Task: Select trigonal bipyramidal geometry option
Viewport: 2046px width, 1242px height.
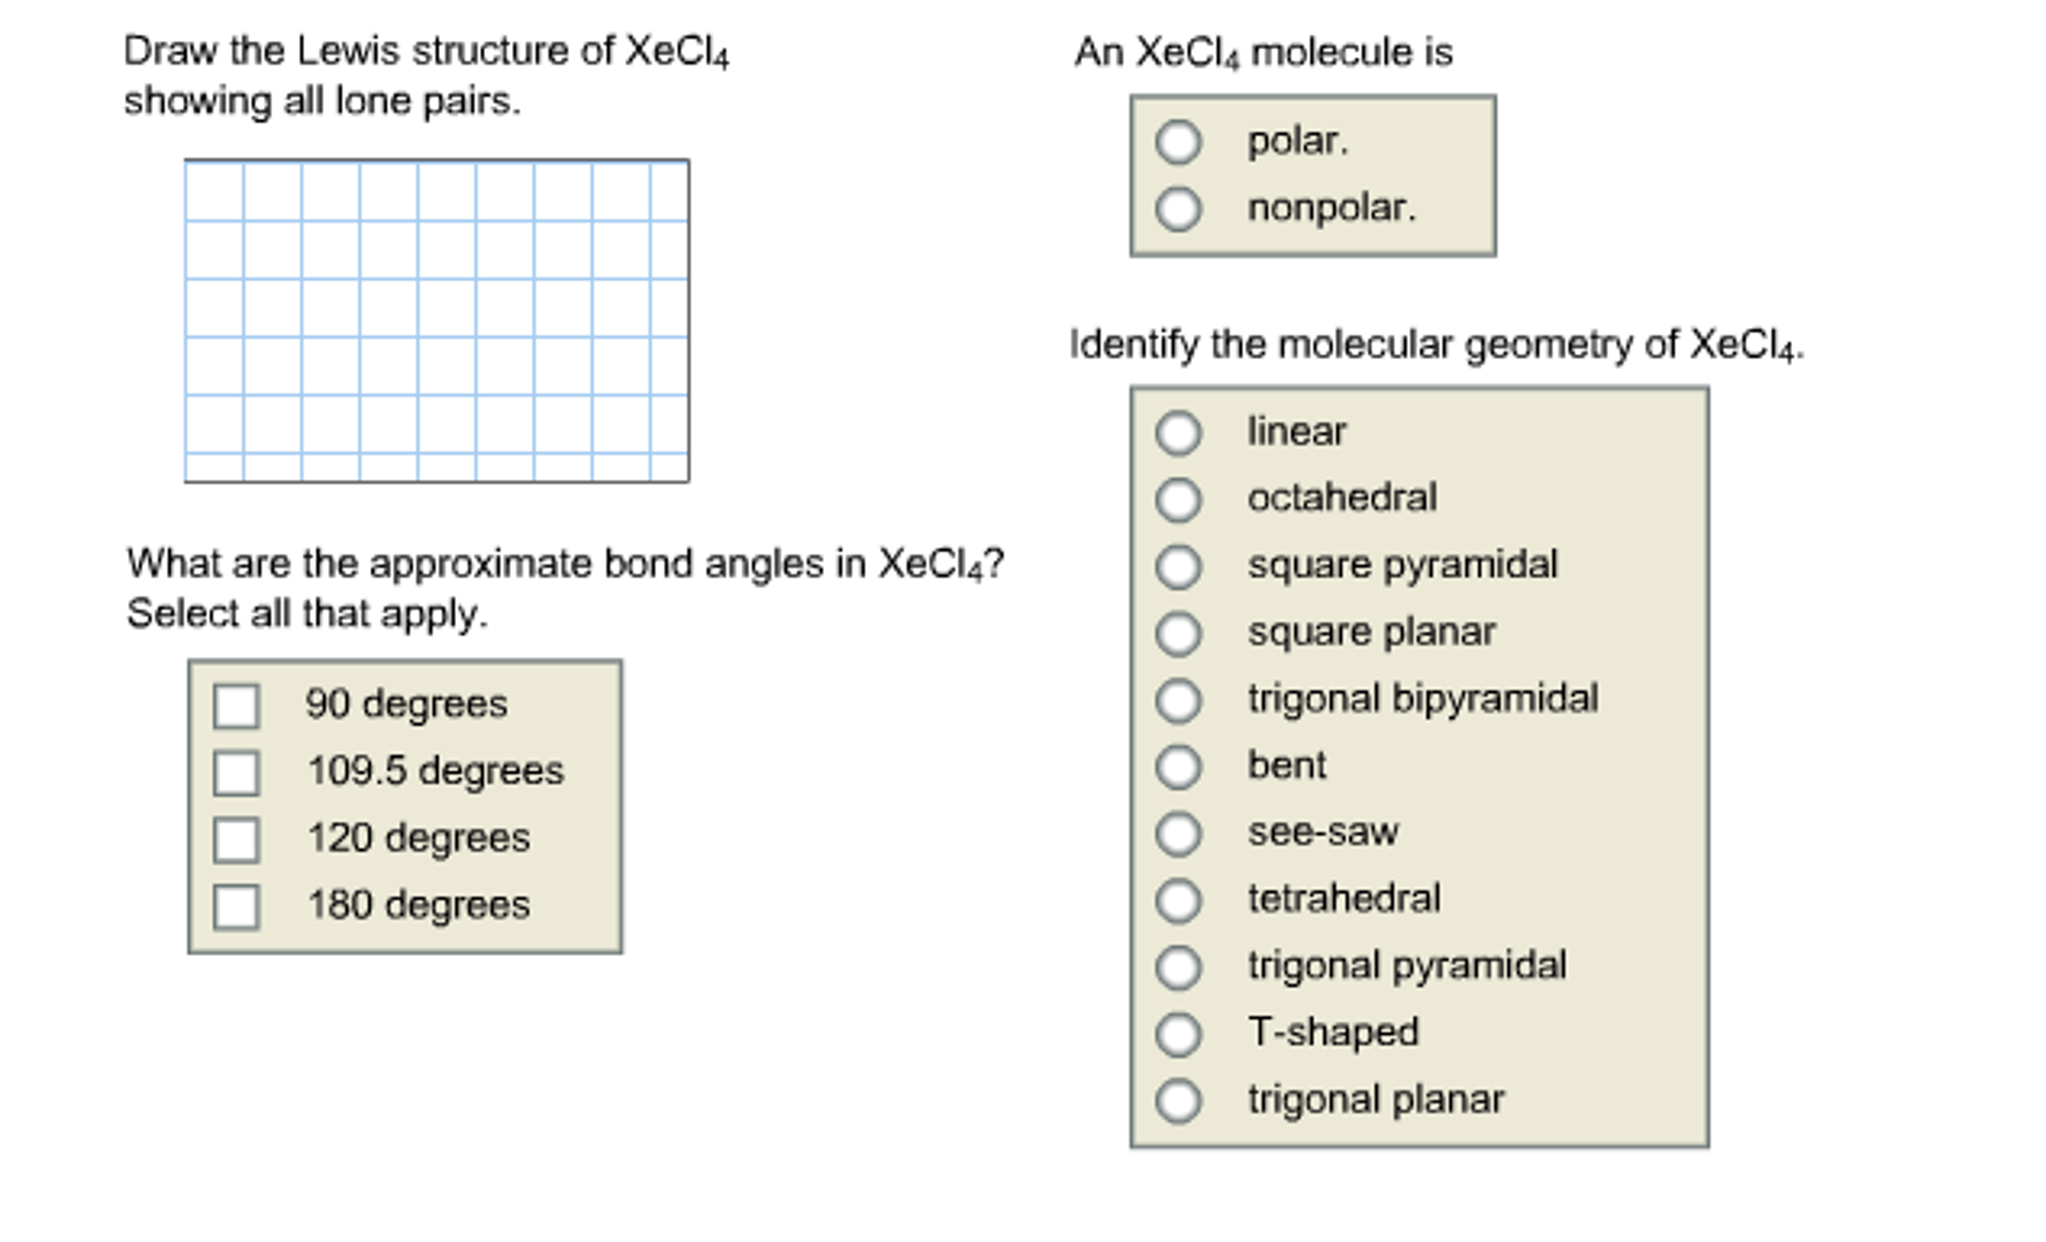Action: tap(1177, 699)
